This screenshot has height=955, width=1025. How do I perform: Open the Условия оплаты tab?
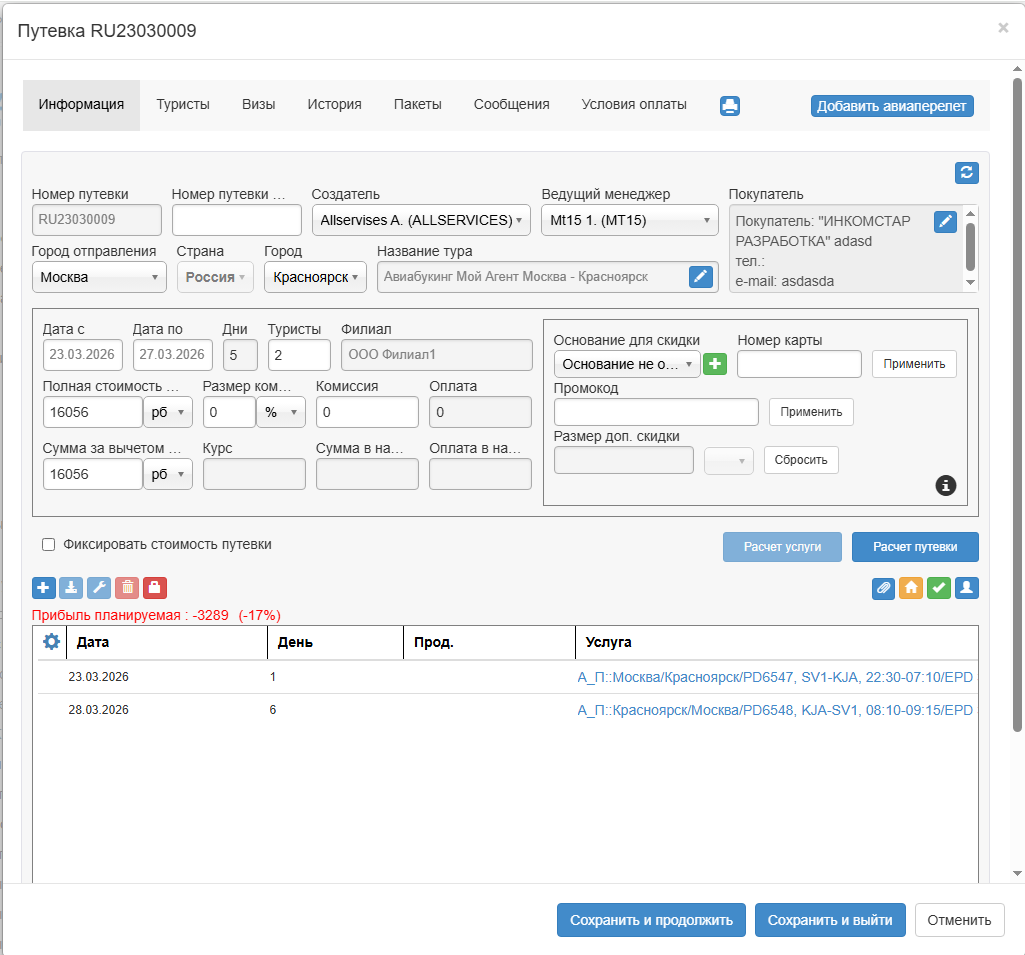[x=634, y=104]
